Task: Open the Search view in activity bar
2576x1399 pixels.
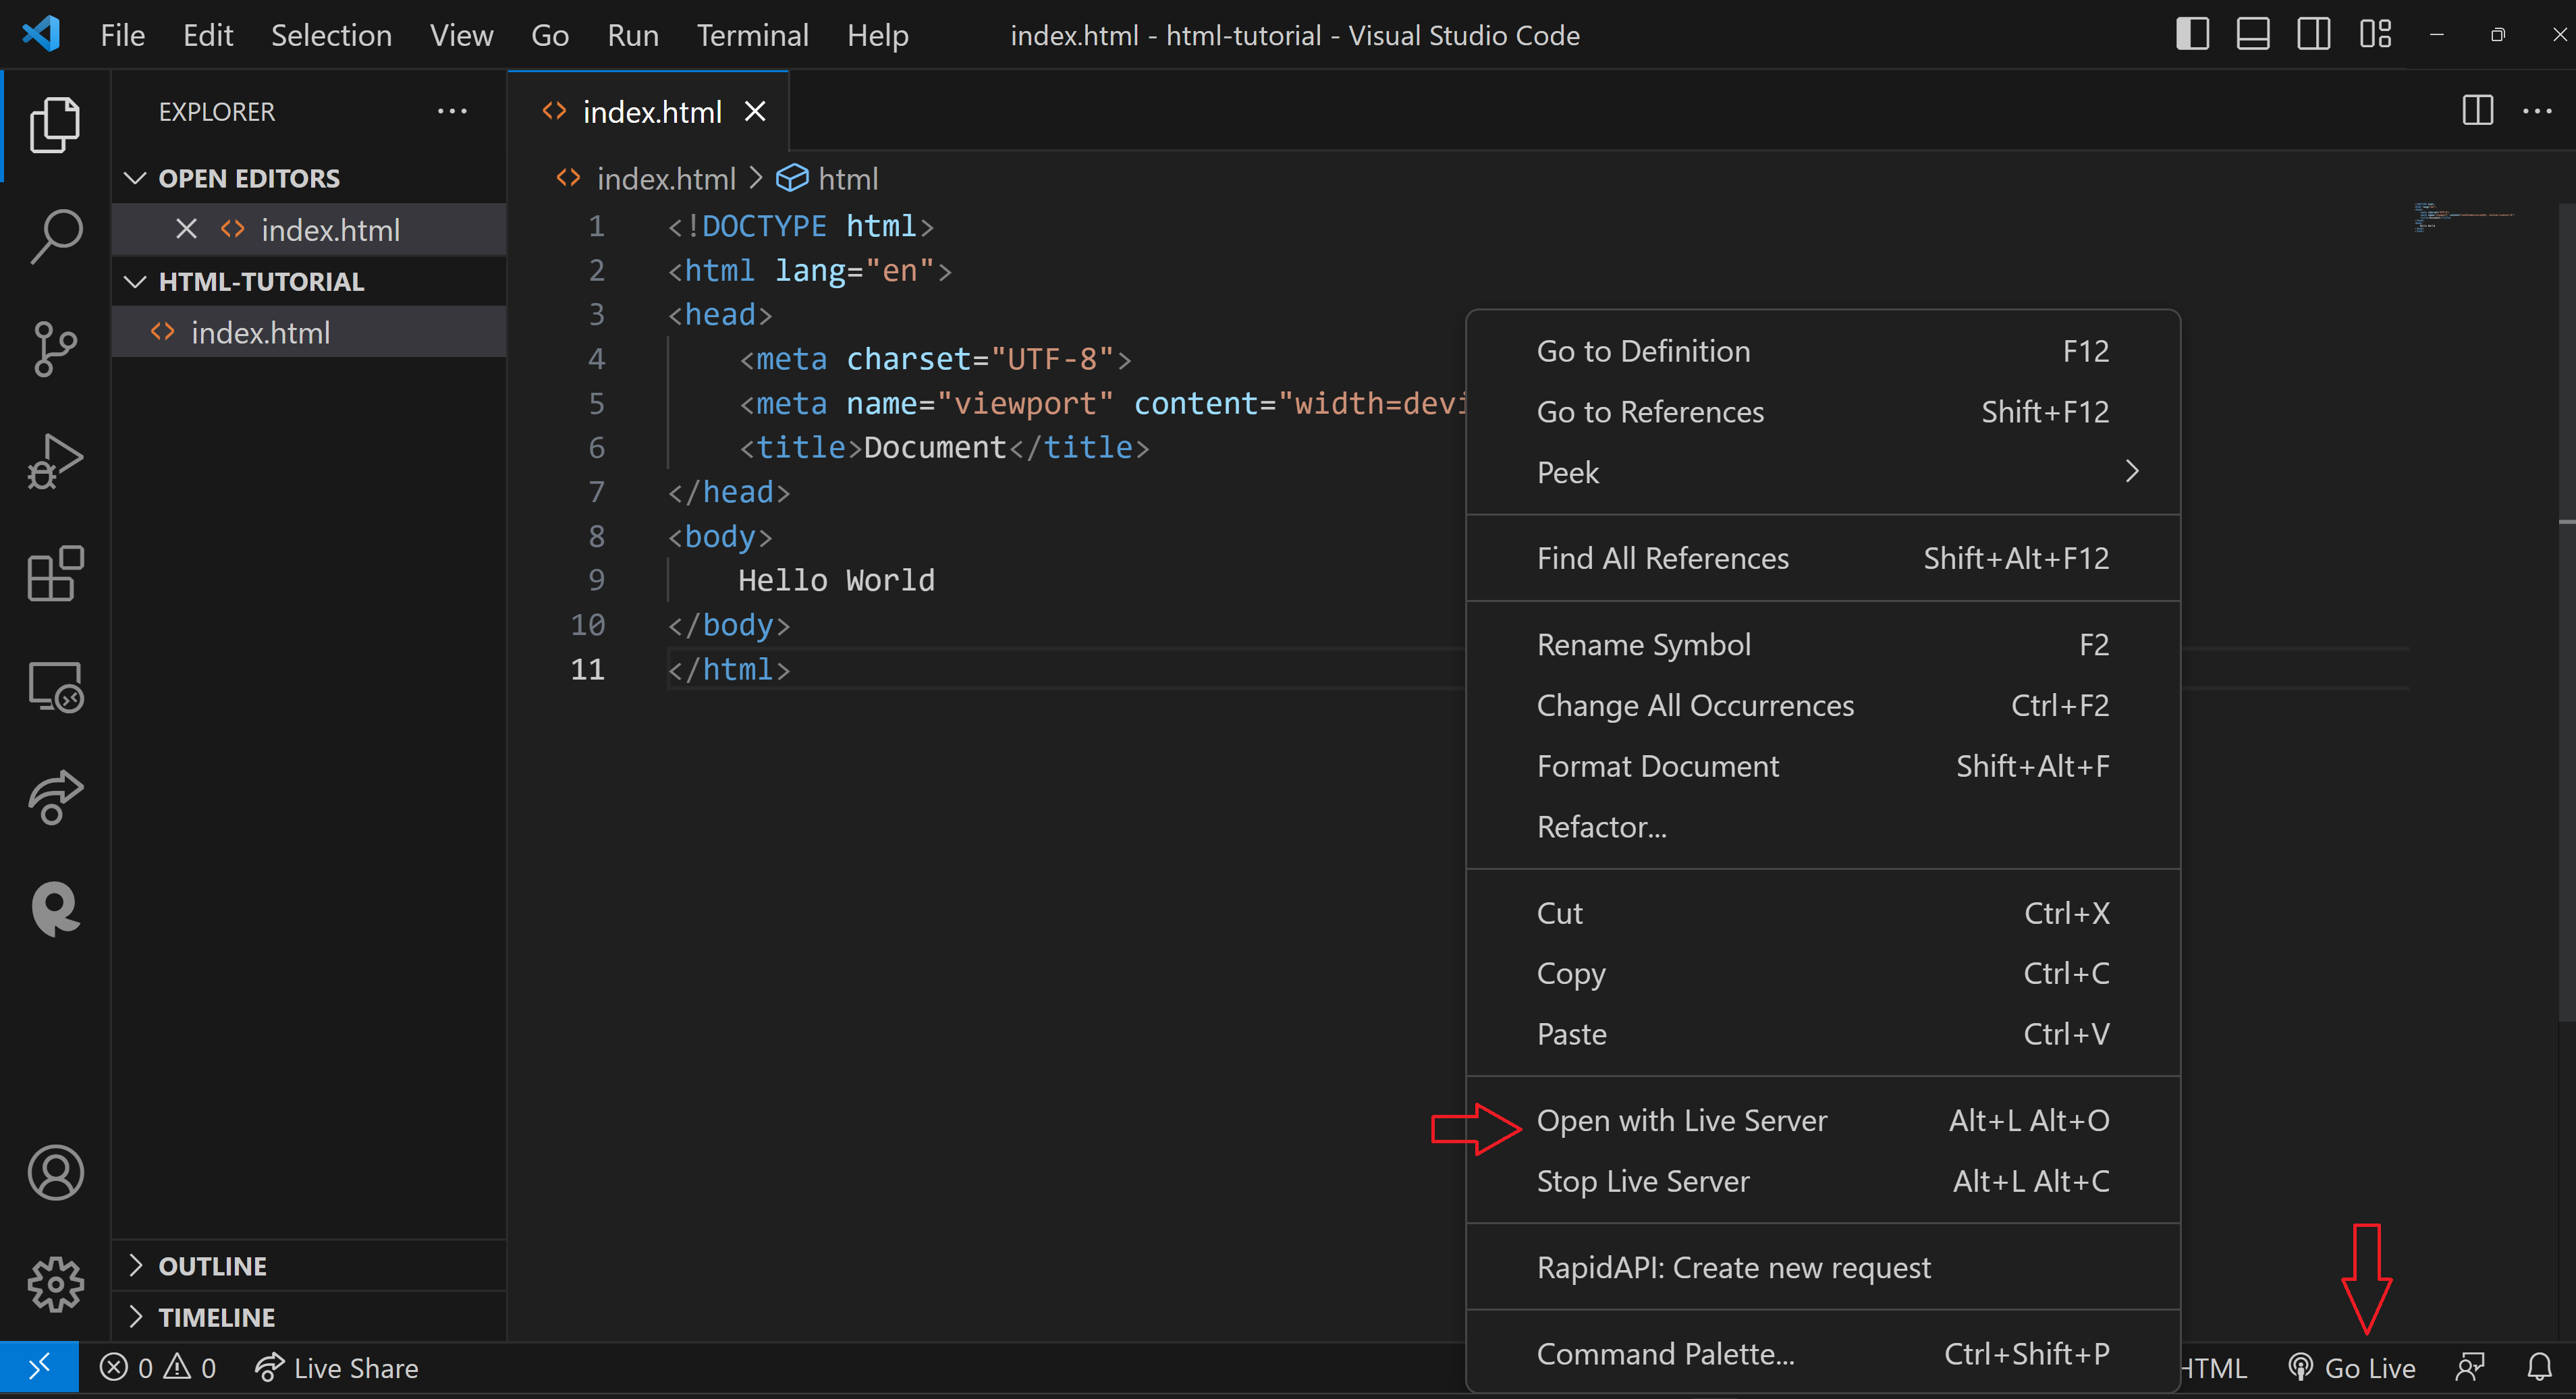Action: coord(55,236)
